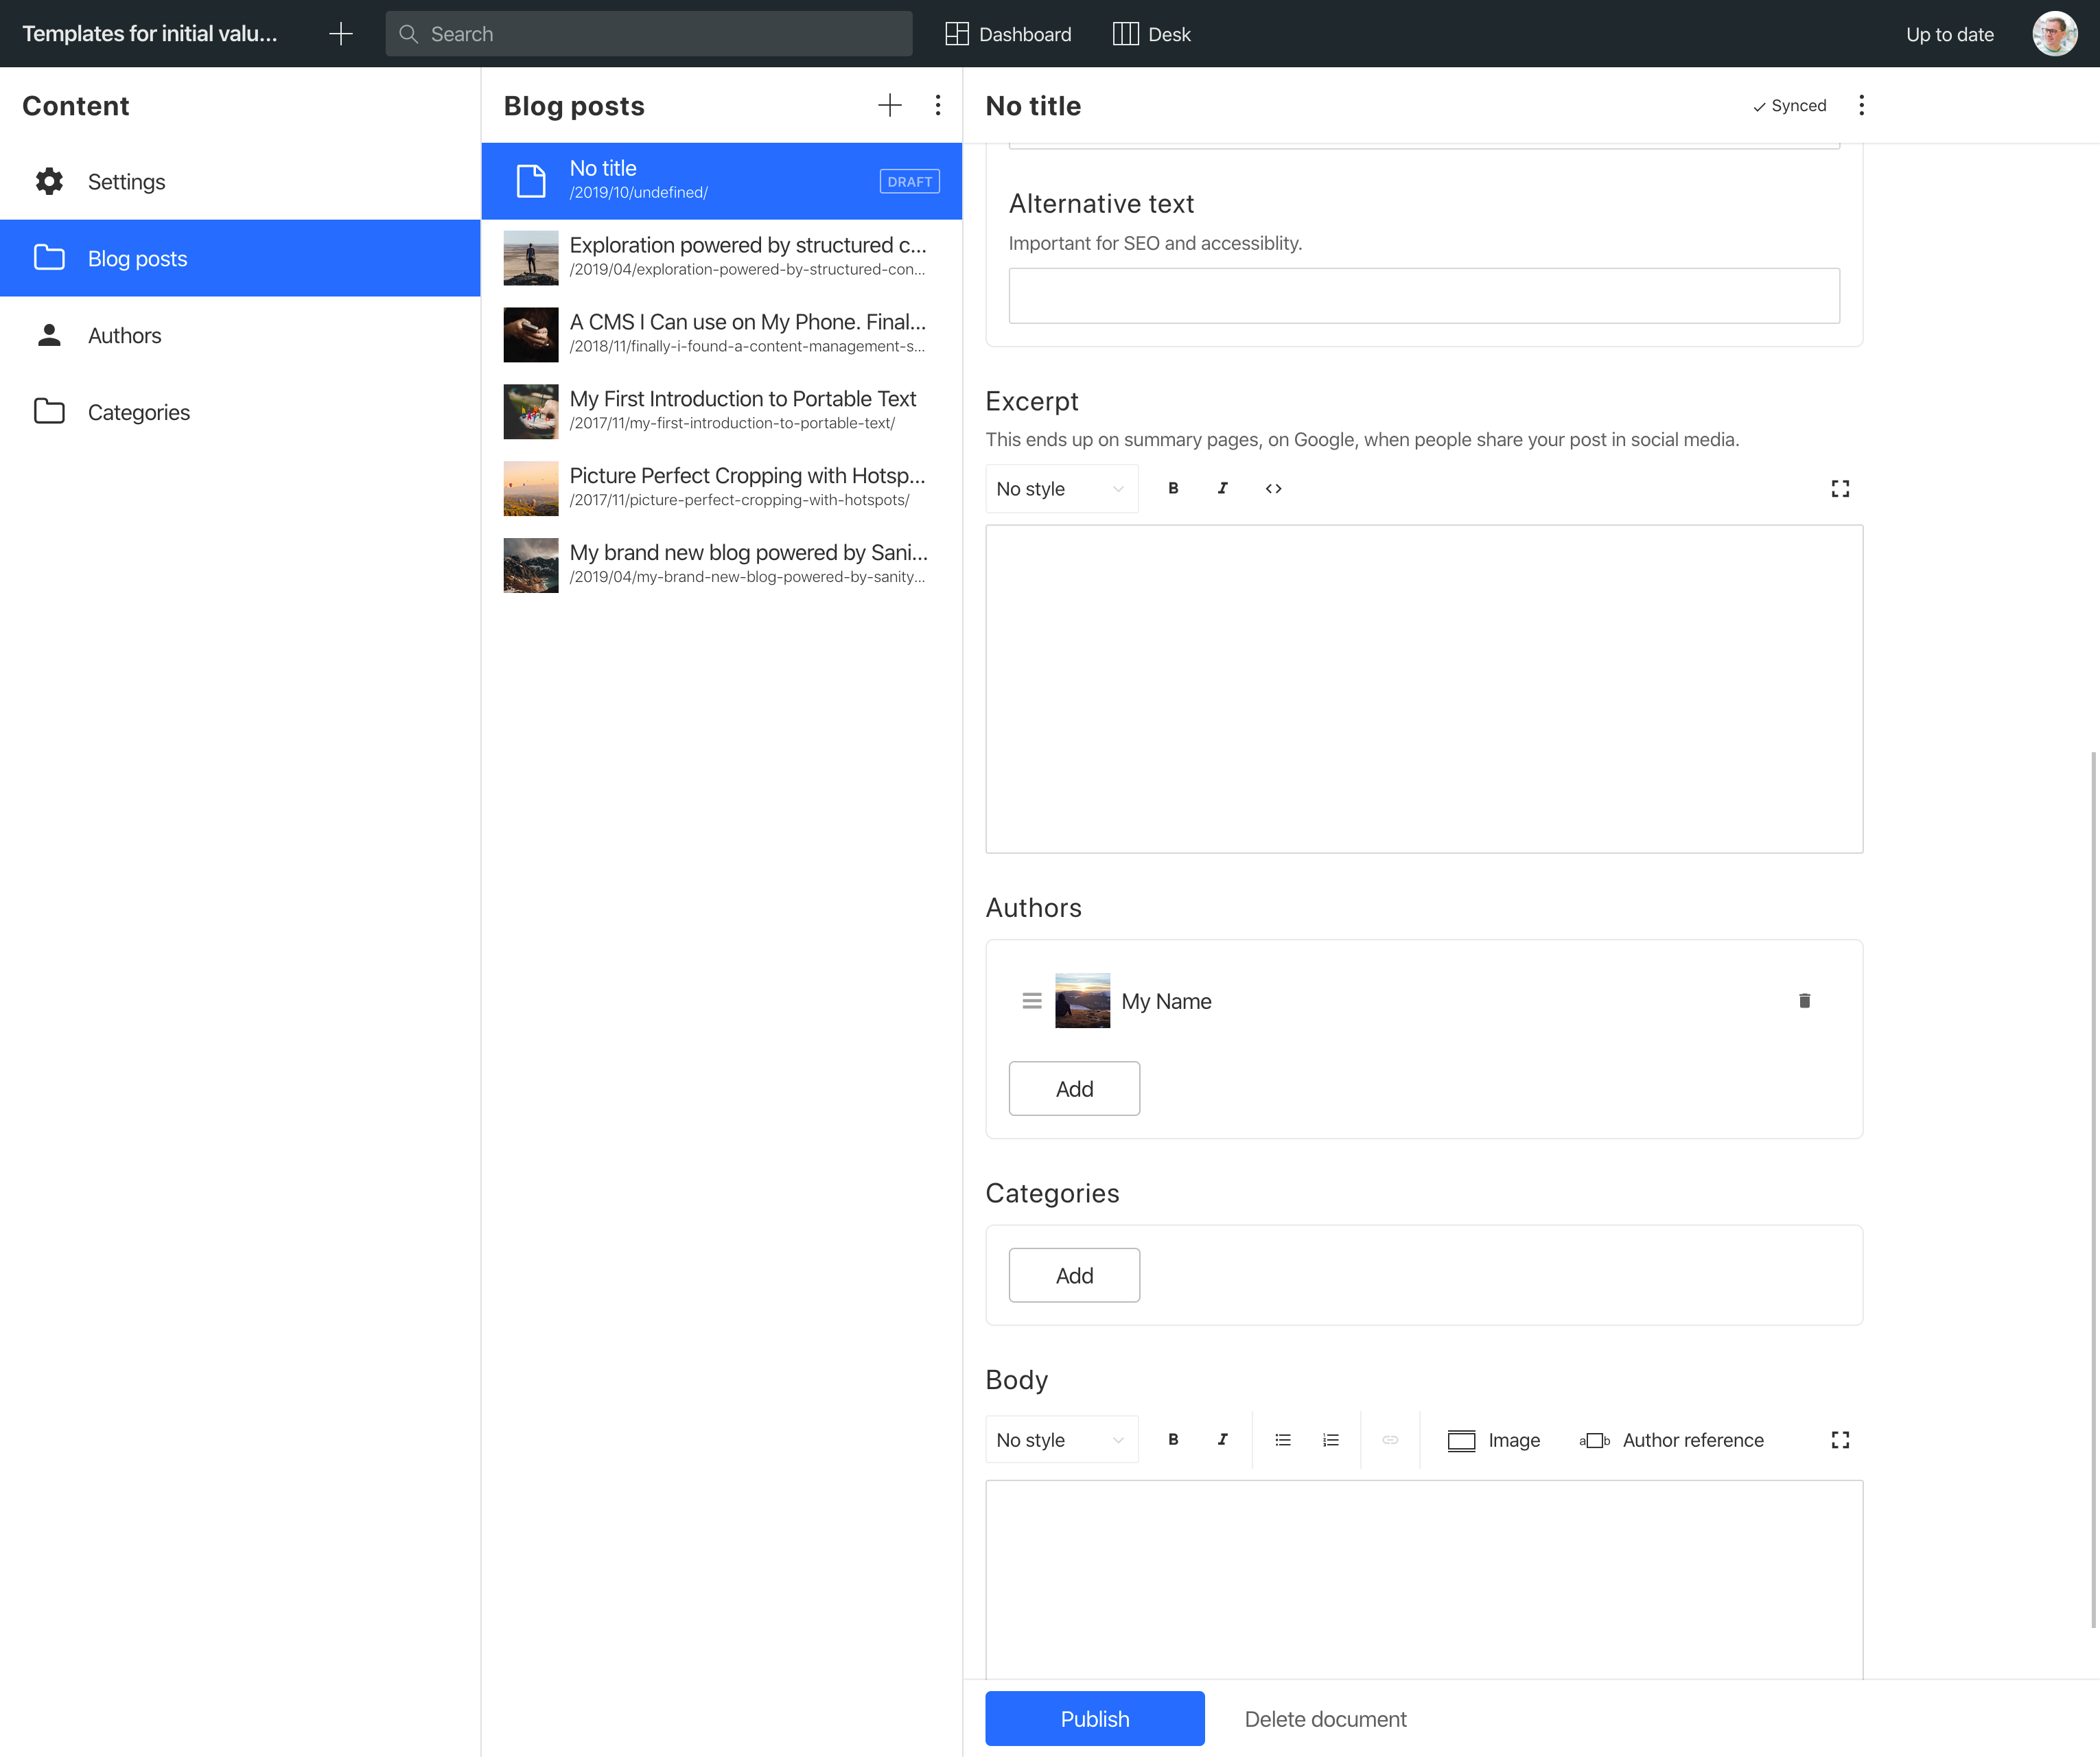Create new blog post with plus icon

tap(889, 105)
